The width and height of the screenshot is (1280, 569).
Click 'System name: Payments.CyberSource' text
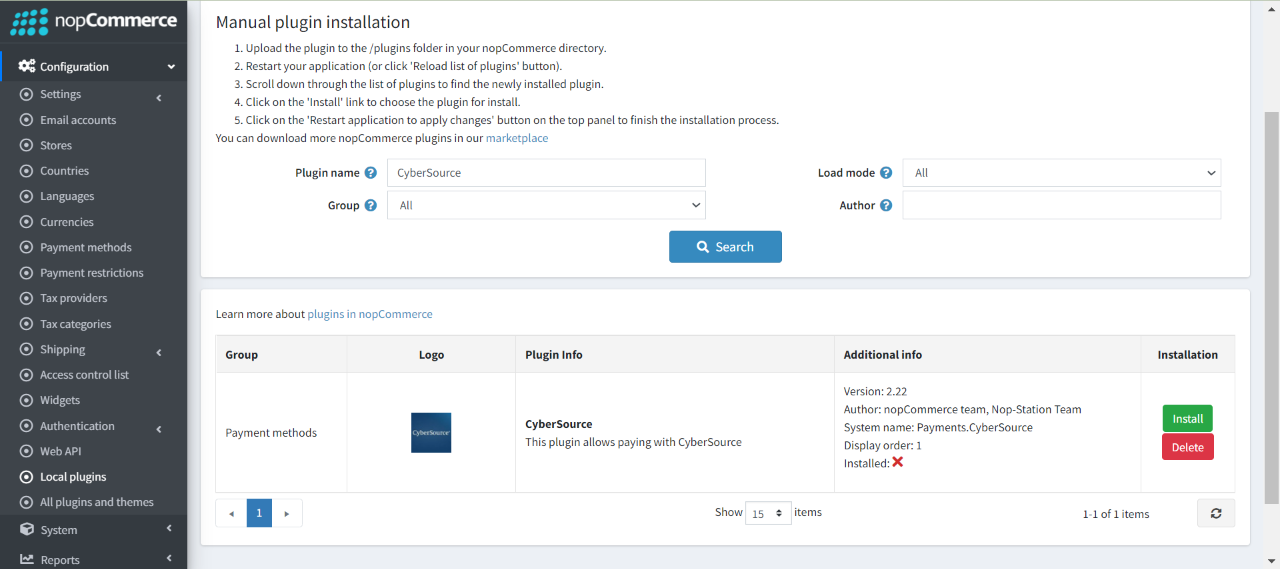click(x=938, y=427)
